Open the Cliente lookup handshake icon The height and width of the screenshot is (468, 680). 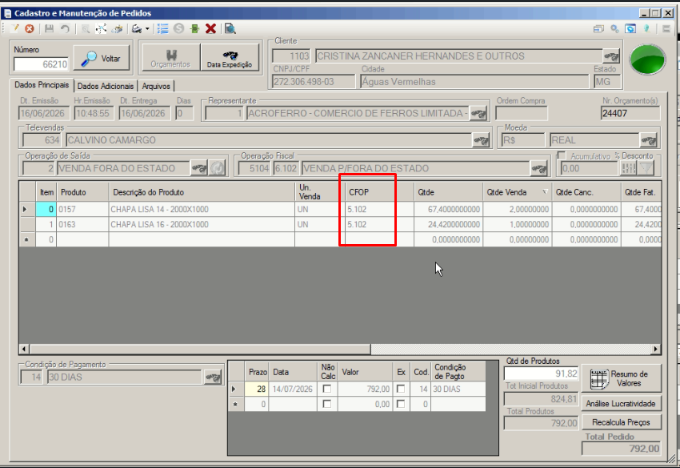pyautogui.click(x=611, y=56)
